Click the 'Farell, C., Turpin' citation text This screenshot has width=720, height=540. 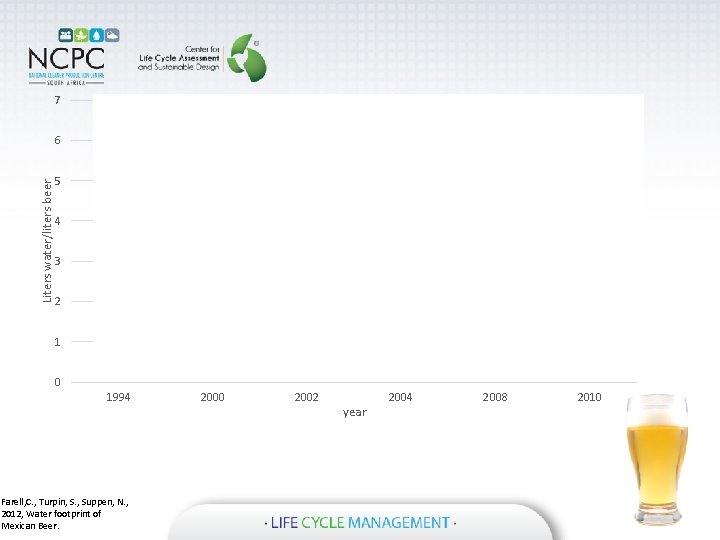point(65,514)
